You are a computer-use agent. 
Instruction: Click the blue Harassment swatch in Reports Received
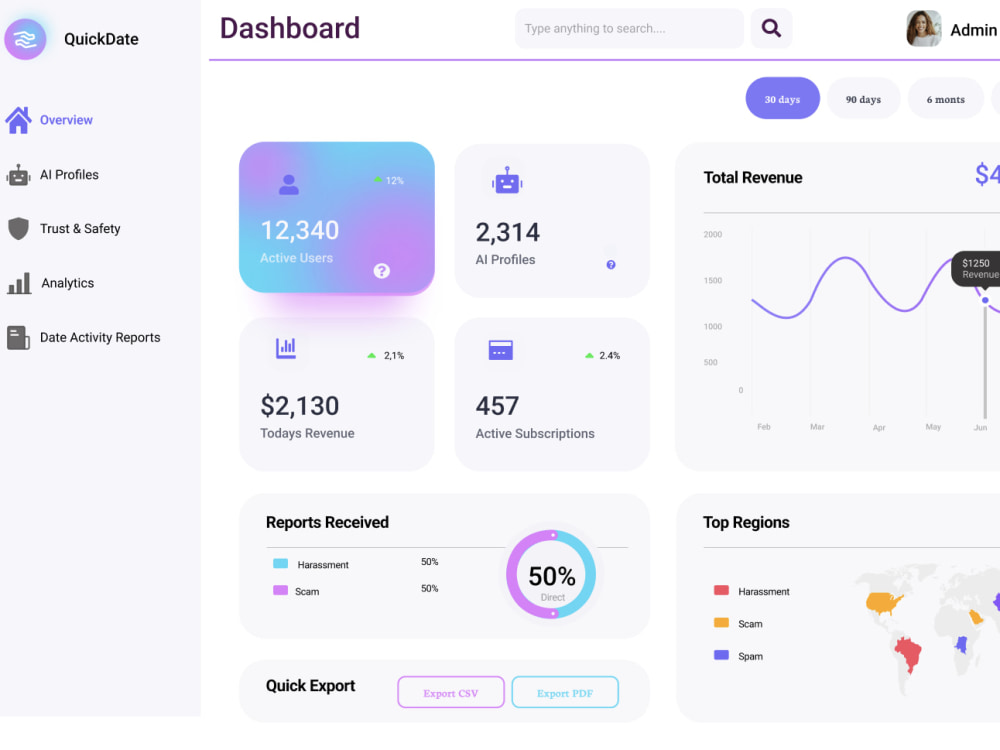click(281, 564)
